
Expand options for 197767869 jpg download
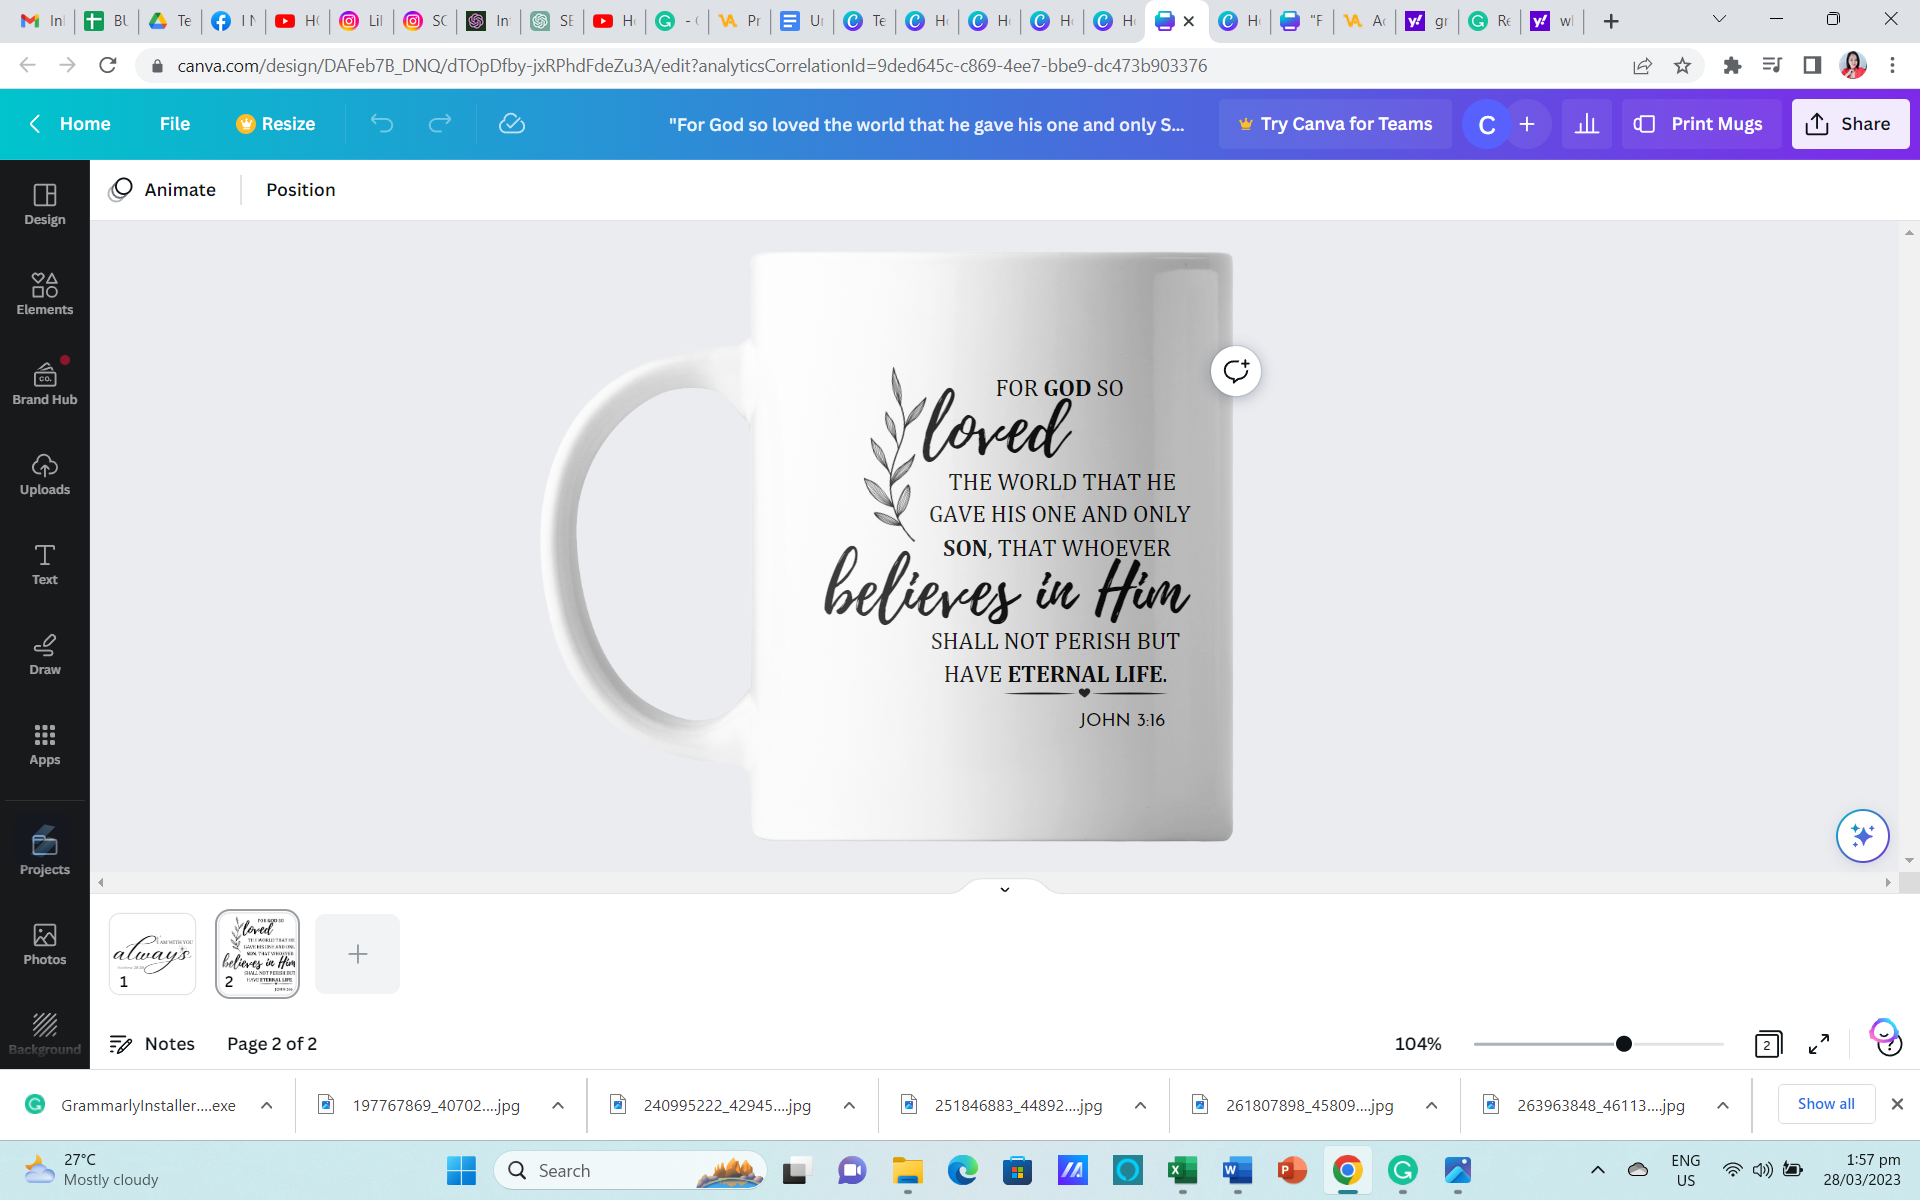pos(558,1105)
